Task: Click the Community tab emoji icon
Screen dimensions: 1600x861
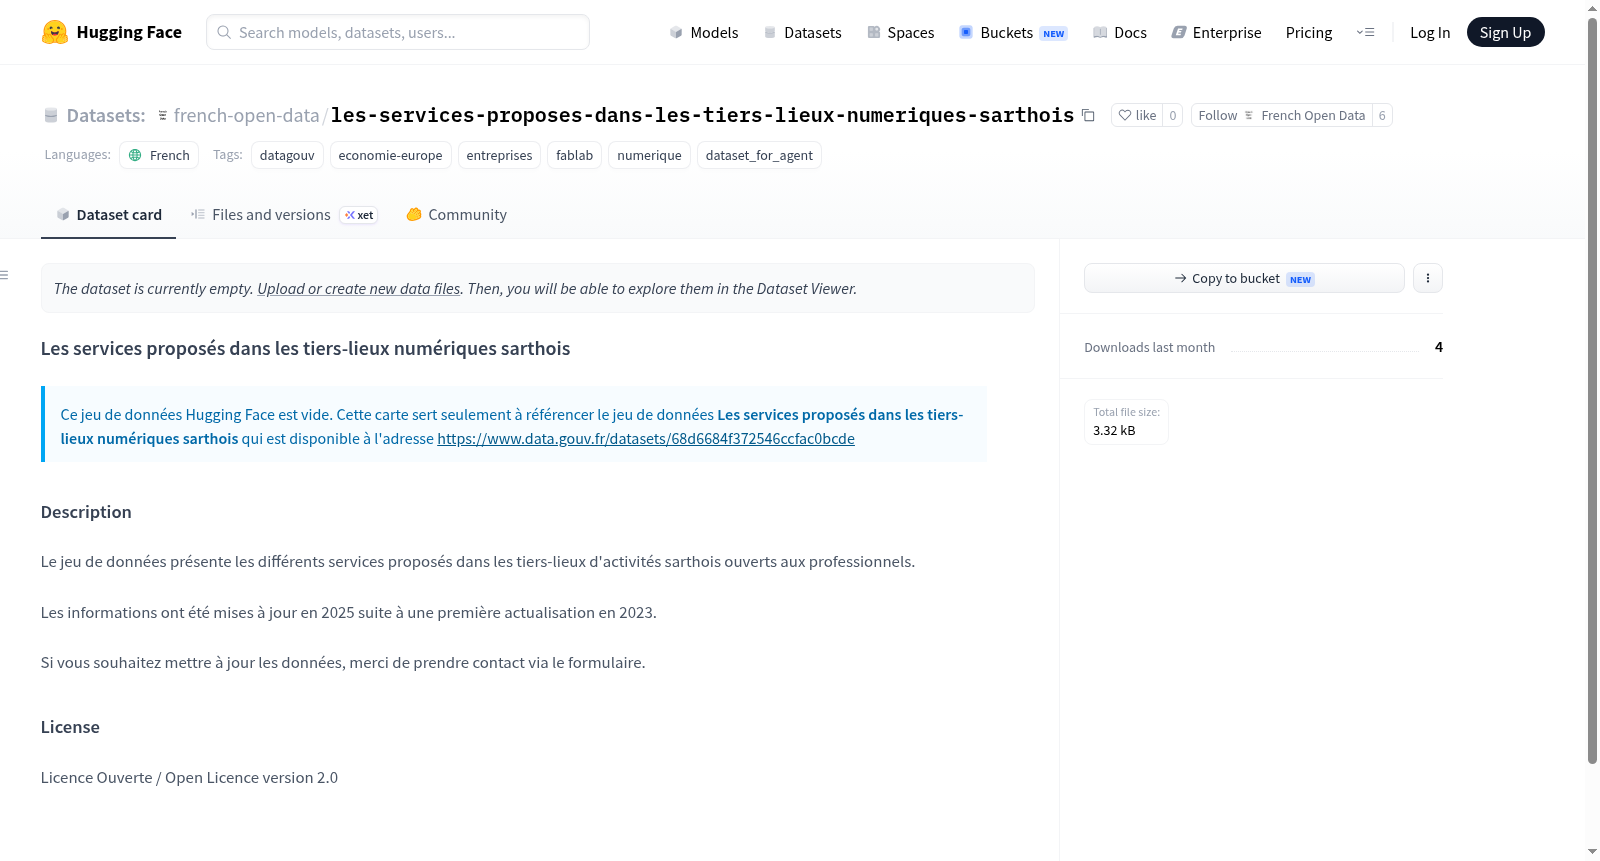Action: [414, 214]
